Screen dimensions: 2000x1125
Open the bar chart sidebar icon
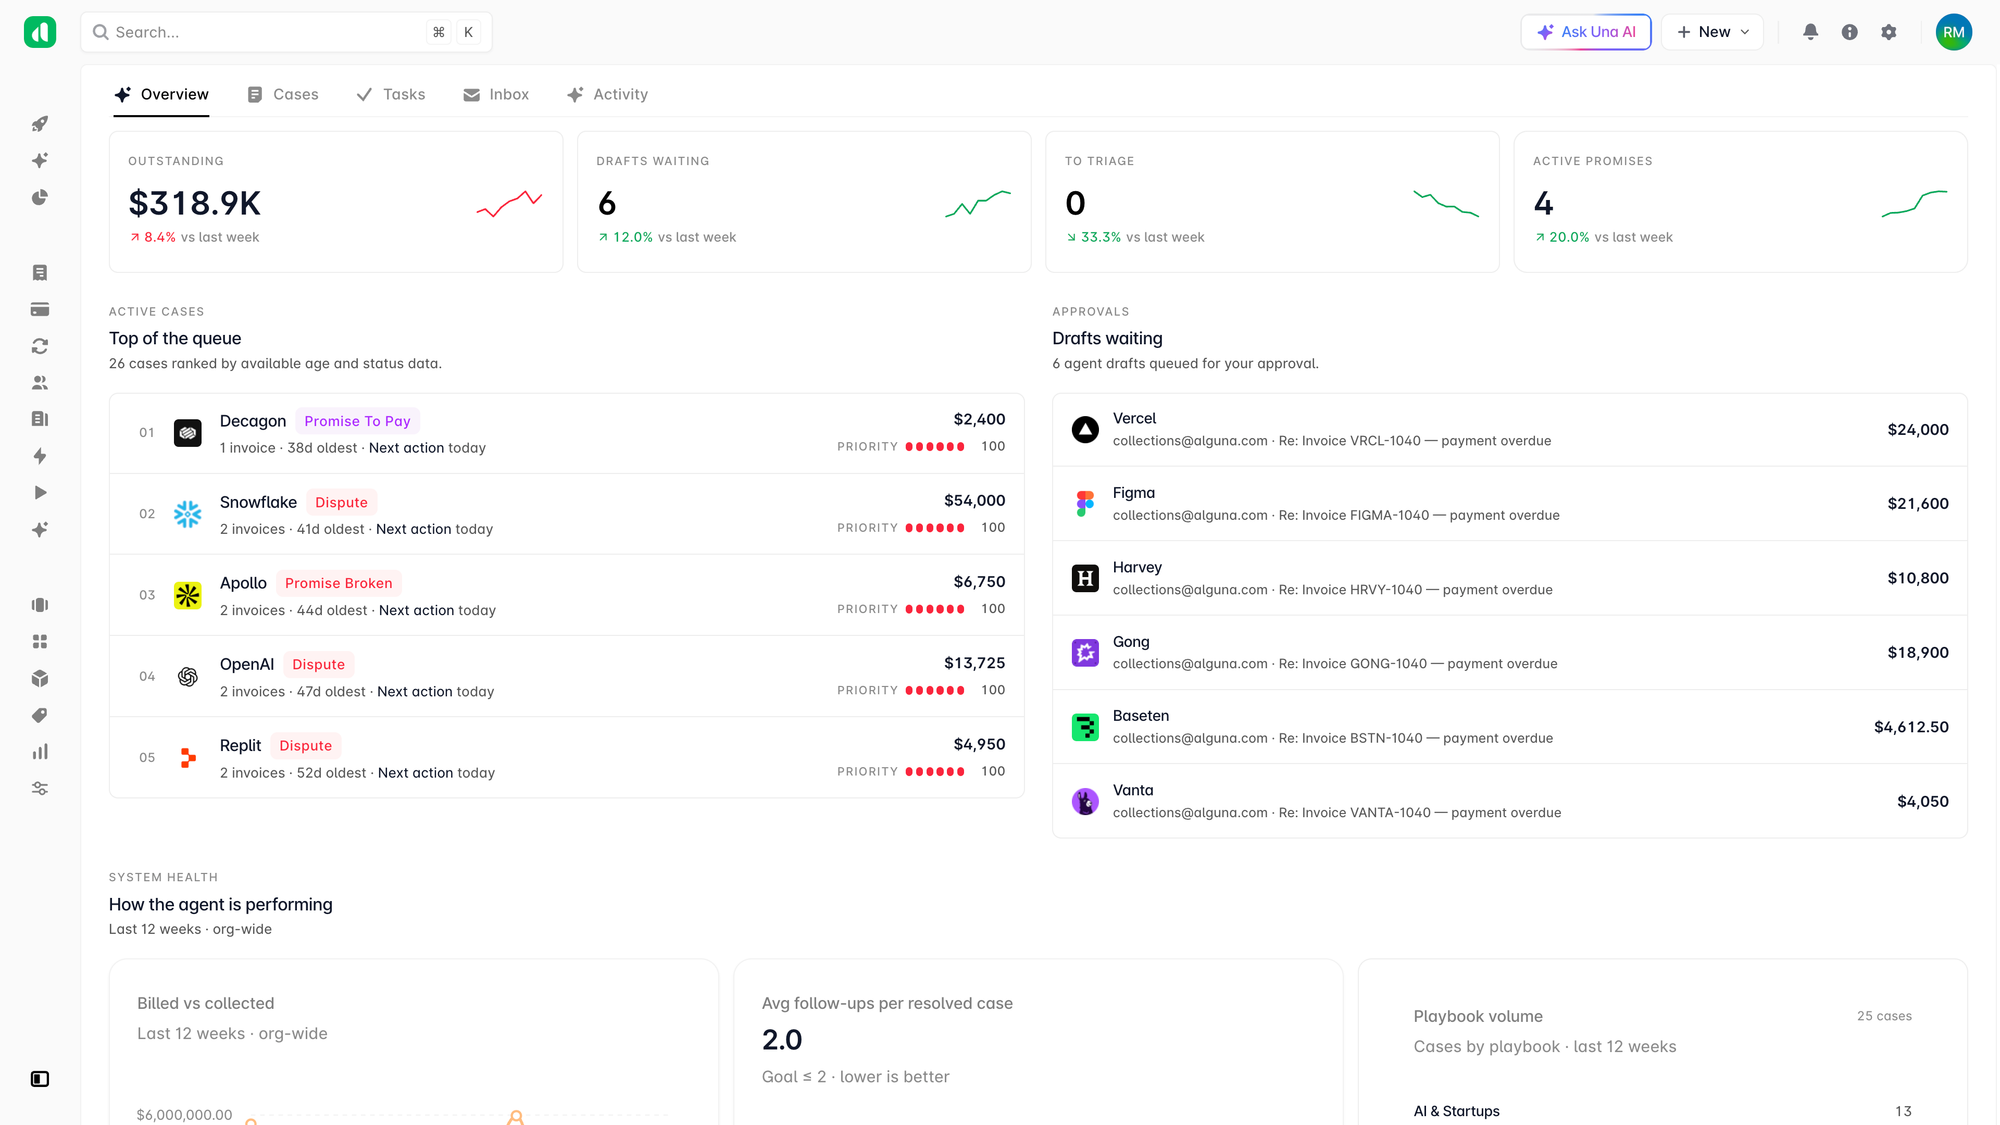click(40, 752)
